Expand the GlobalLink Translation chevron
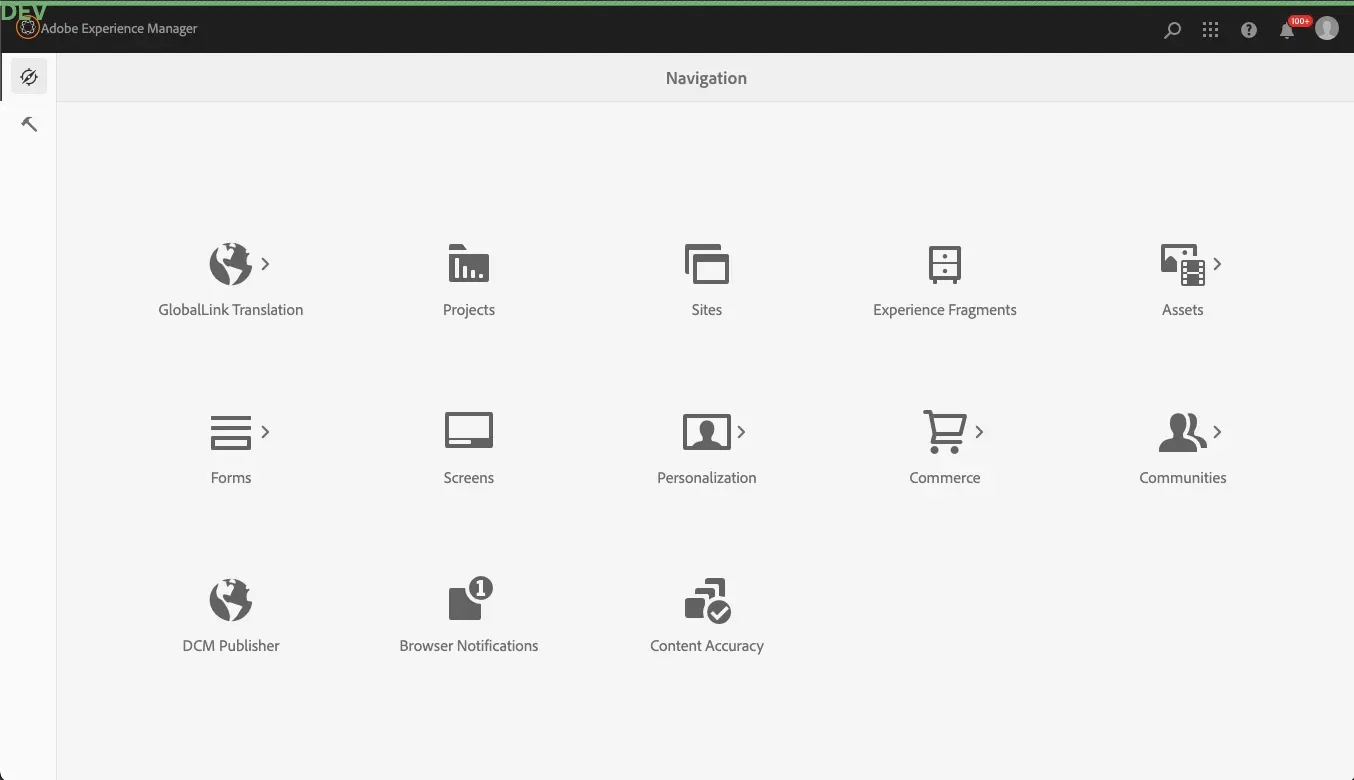This screenshot has width=1354, height=780. 265,264
